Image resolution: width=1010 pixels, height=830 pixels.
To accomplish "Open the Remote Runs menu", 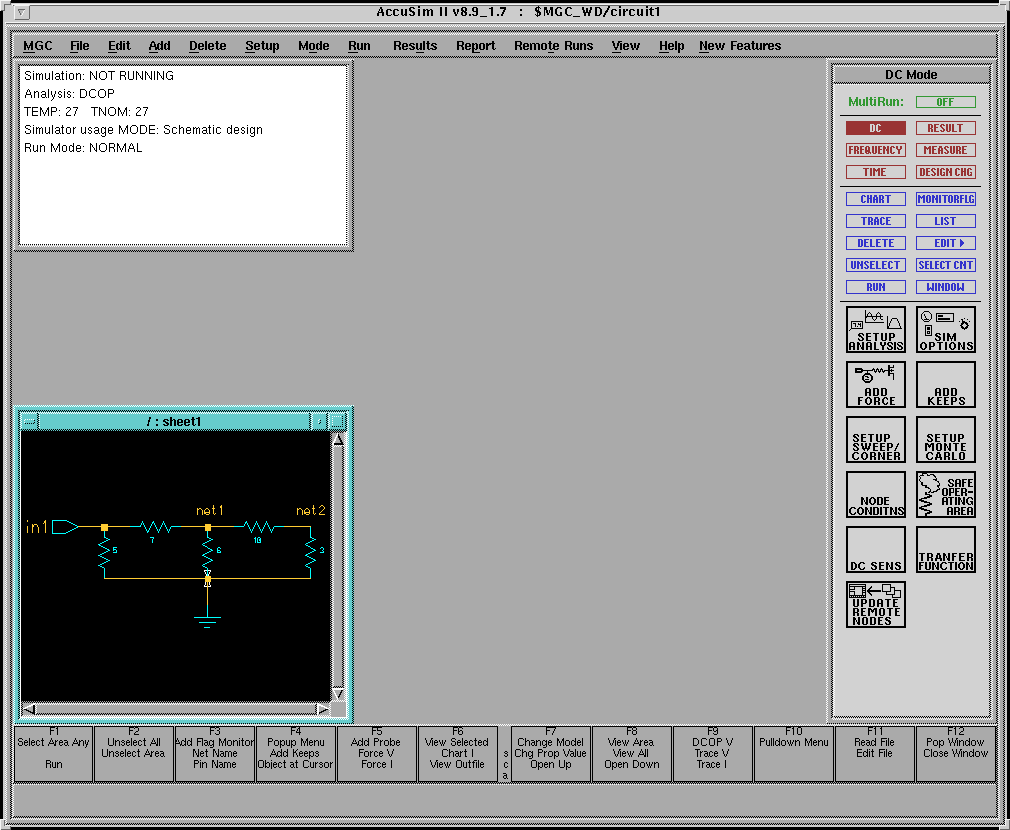I will coord(553,46).
